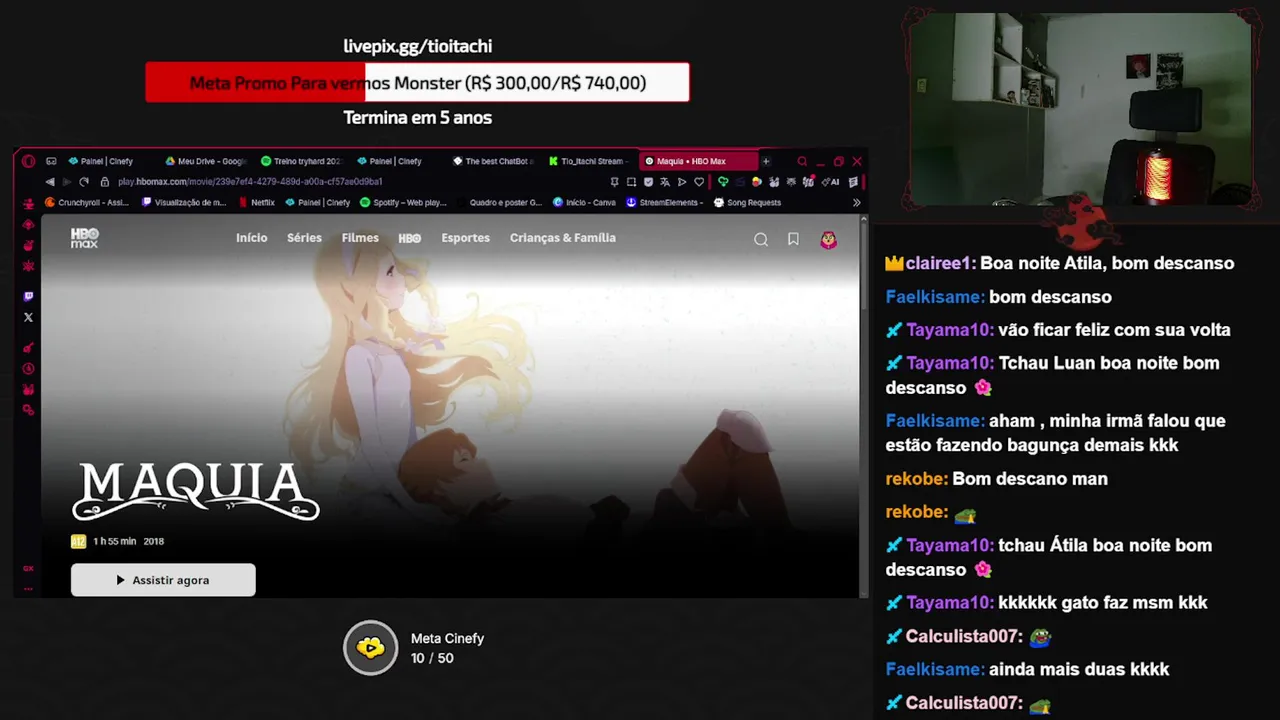
Task: Switch to the Meu Drive - Google tab
Action: click(205, 161)
